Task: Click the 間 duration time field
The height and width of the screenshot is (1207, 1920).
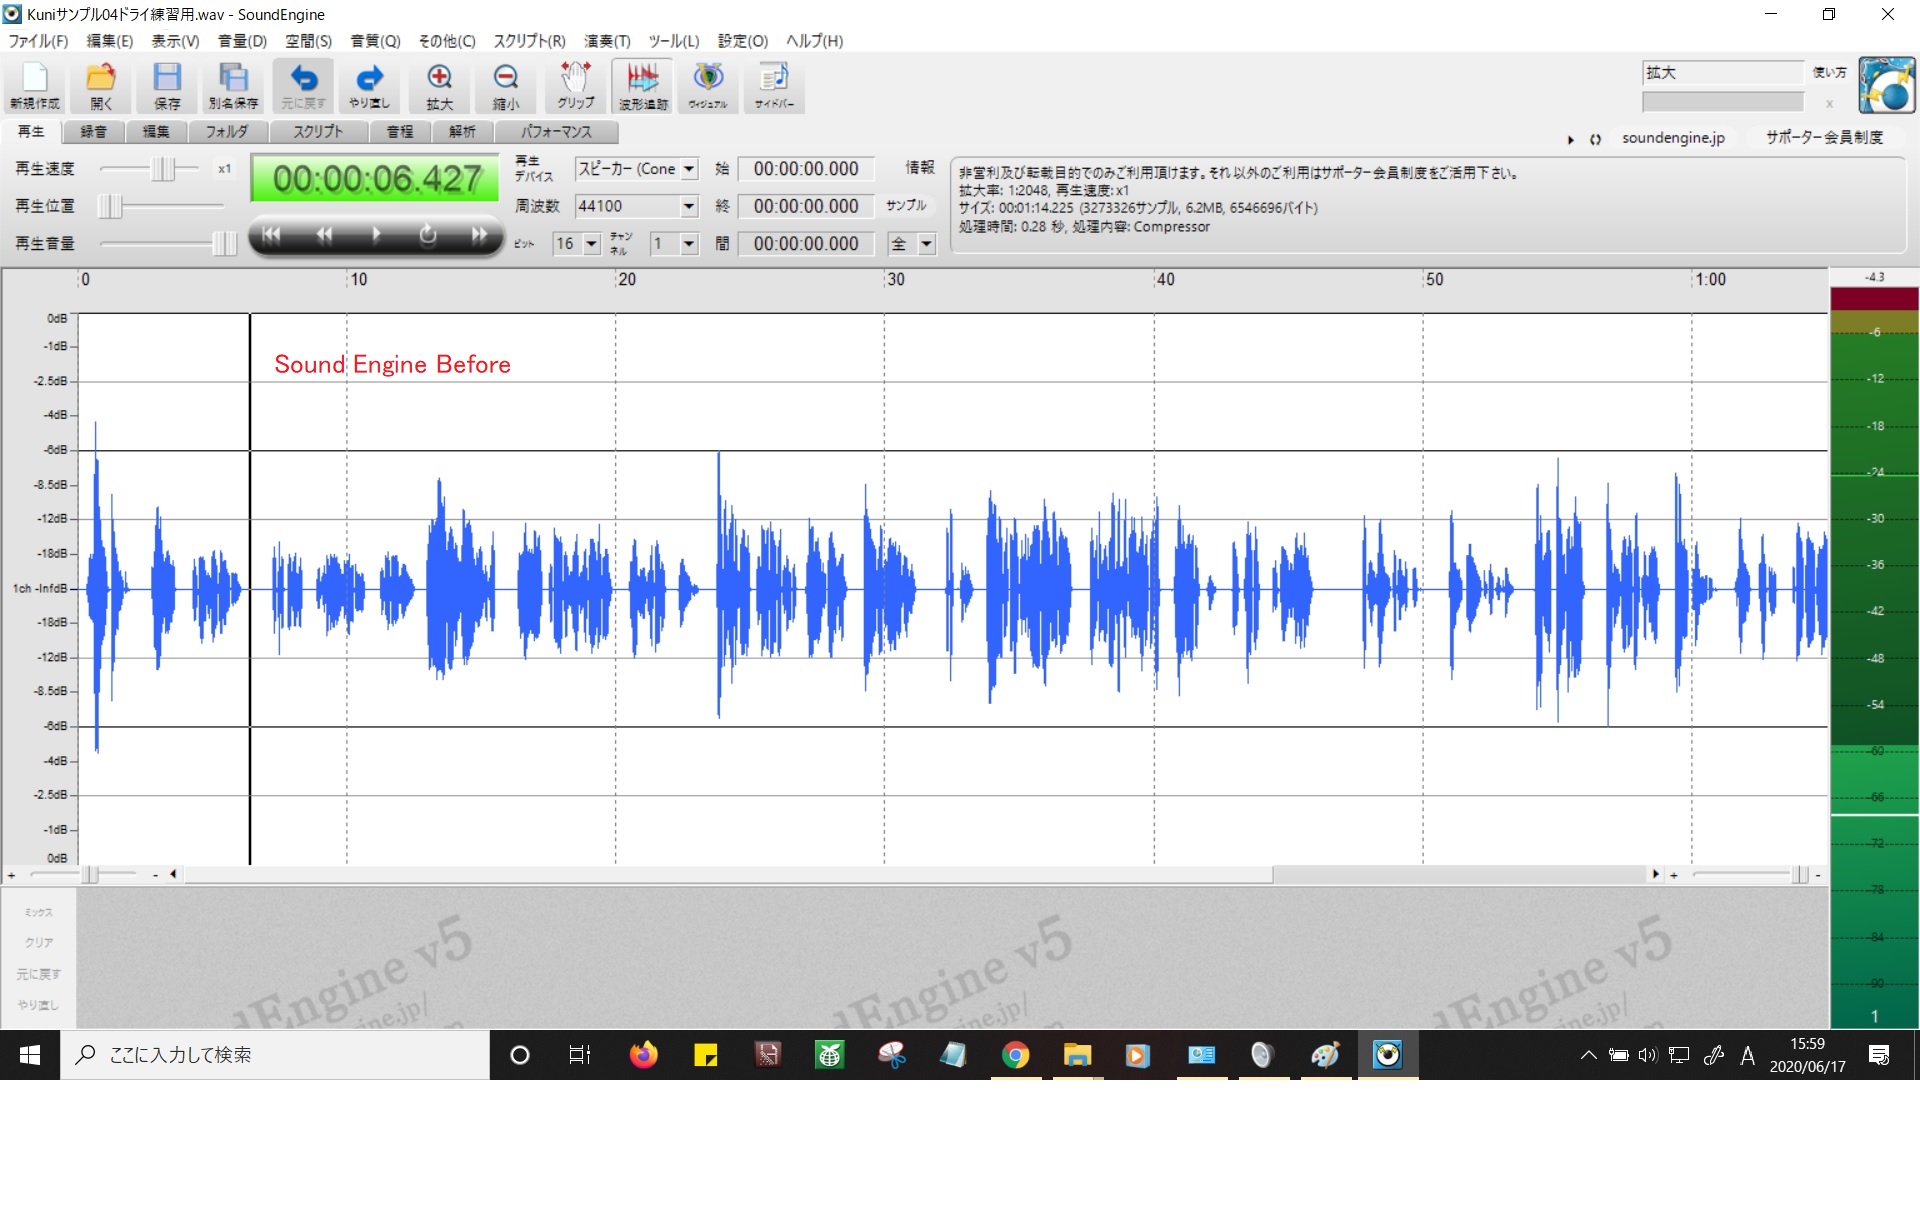Action: pyautogui.click(x=806, y=244)
